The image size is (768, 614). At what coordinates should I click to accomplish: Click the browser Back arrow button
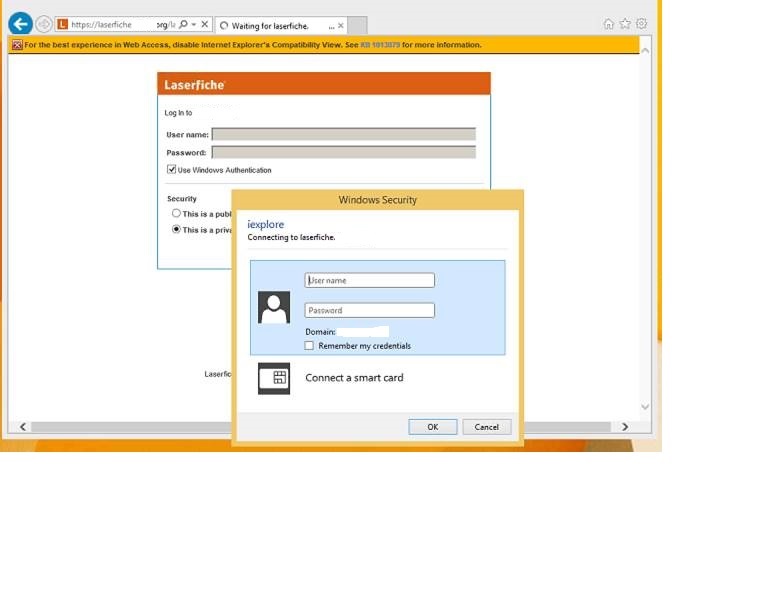[x=21, y=24]
